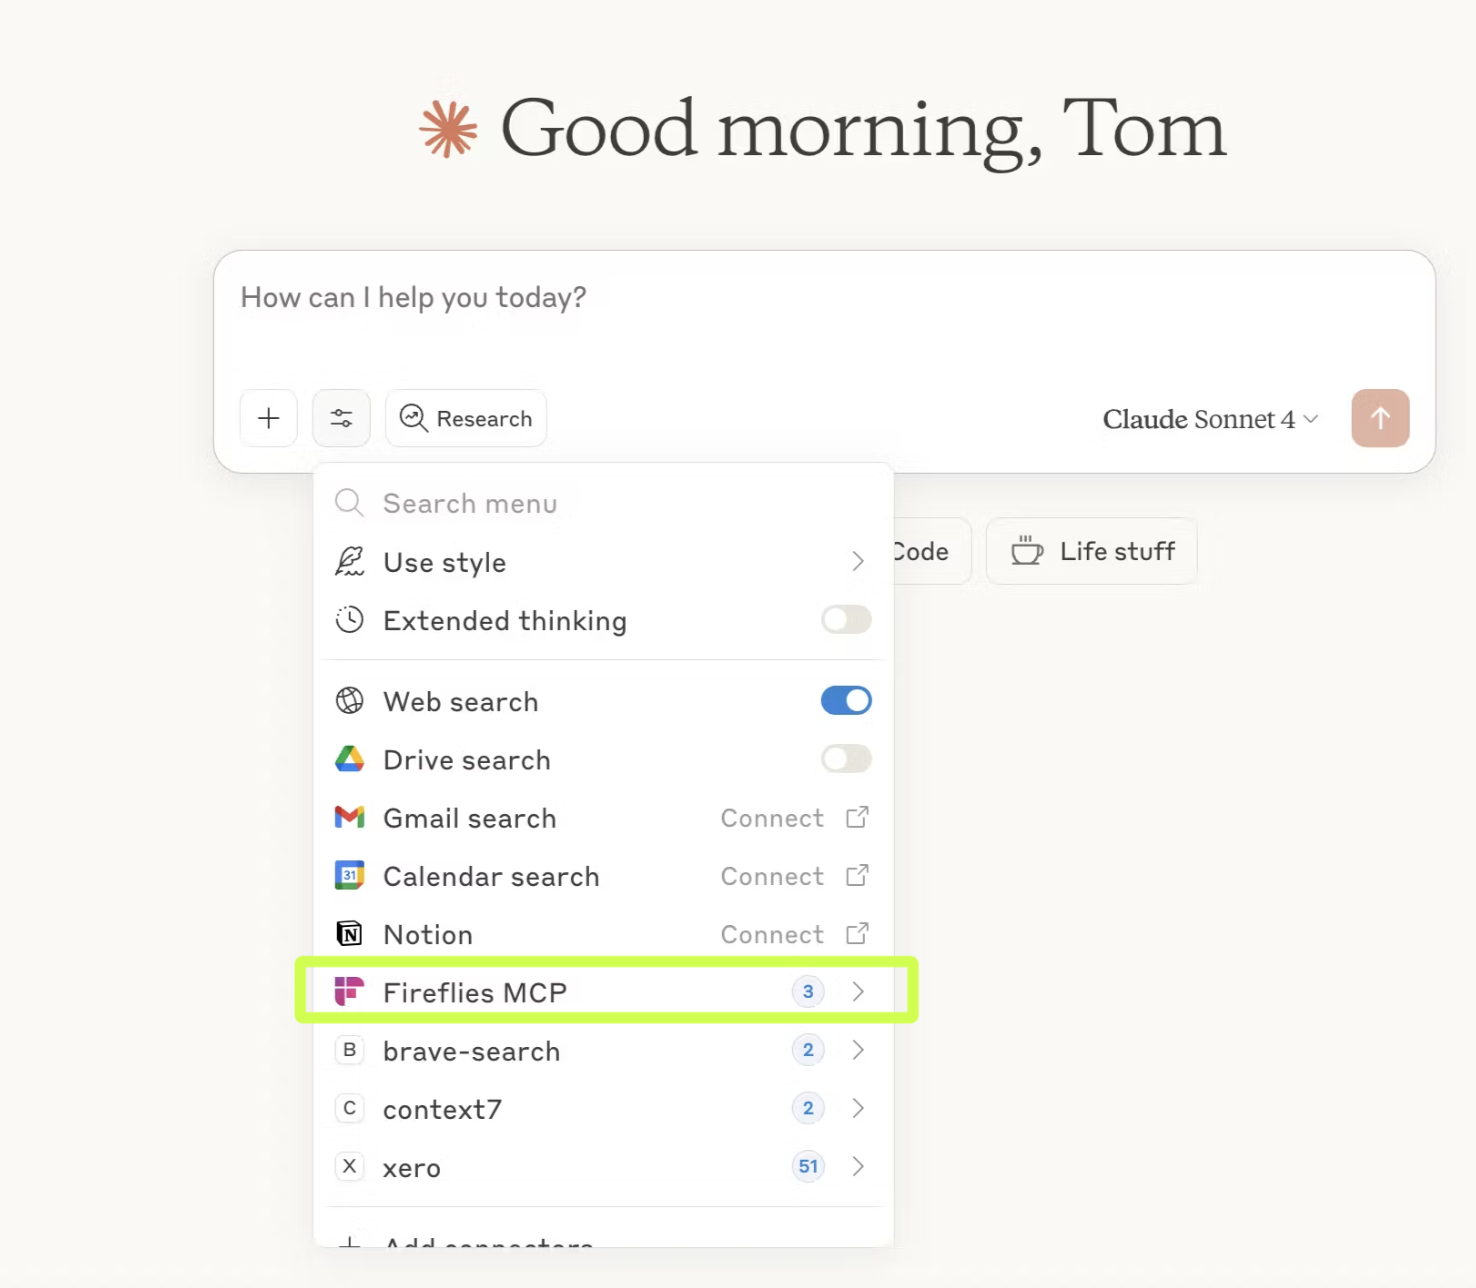Click the plus attachment button
Image resolution: width=1476 pixels, height=1288 pixels.
click(269, 418)
